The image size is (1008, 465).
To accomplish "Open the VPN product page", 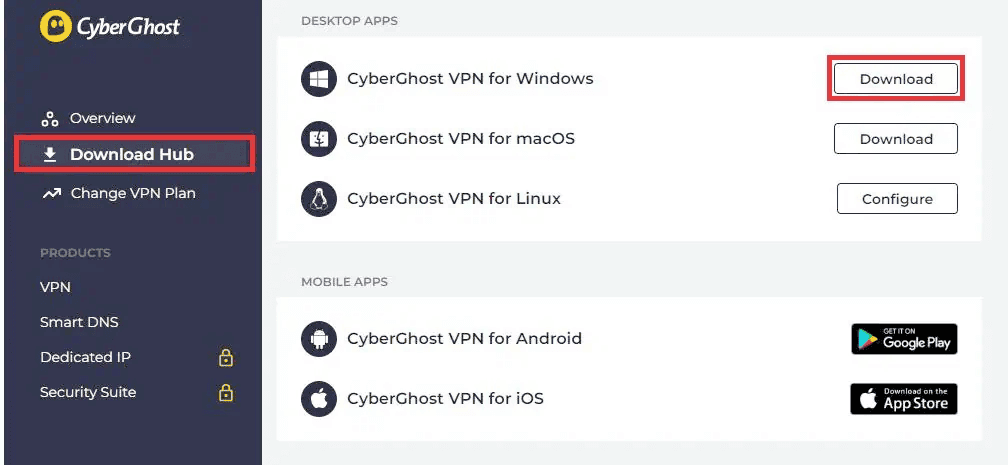I will click(x=55, y=287).
